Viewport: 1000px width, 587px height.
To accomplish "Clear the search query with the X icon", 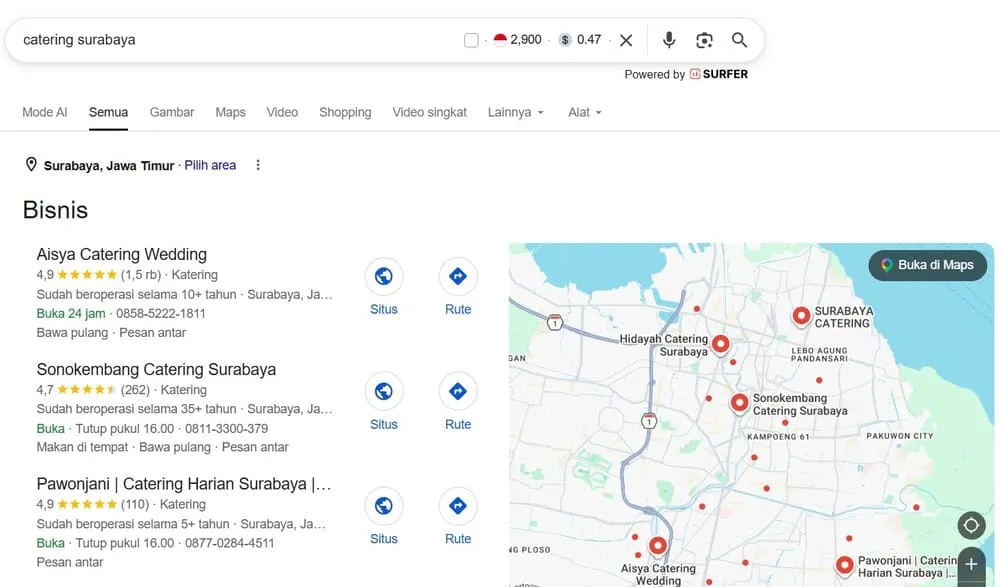I will 626,40.
